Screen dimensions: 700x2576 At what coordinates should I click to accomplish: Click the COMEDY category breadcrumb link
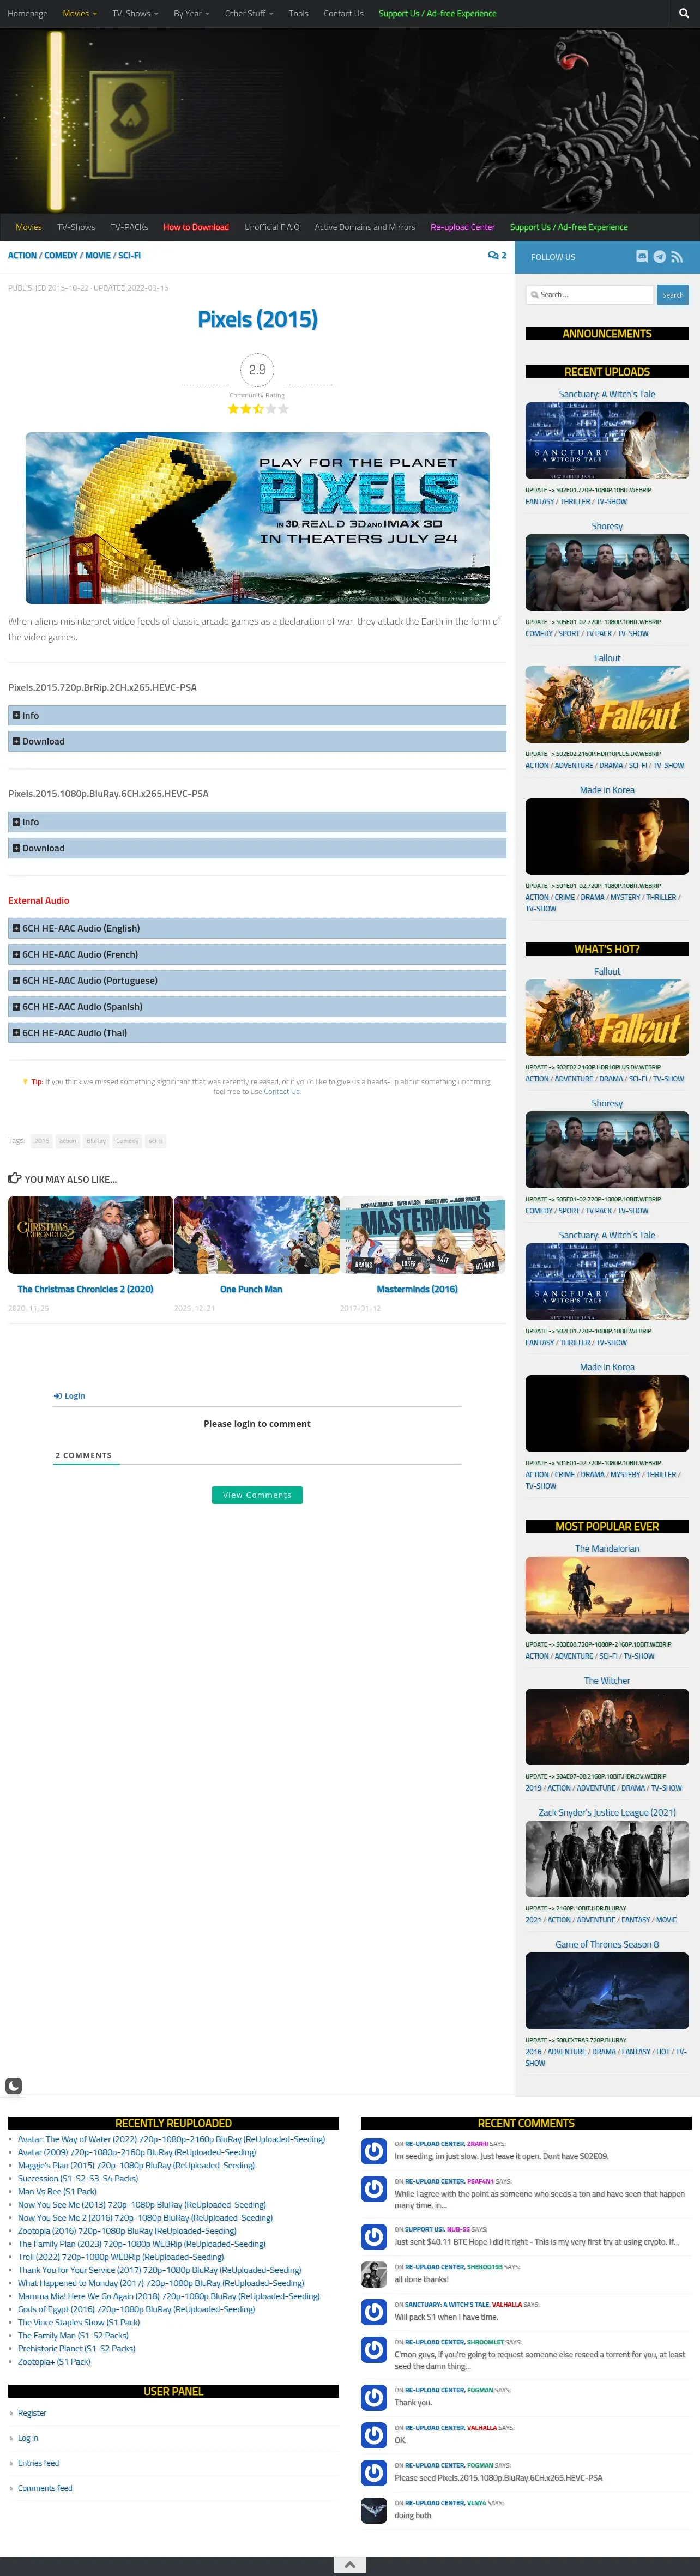point(61,256)
